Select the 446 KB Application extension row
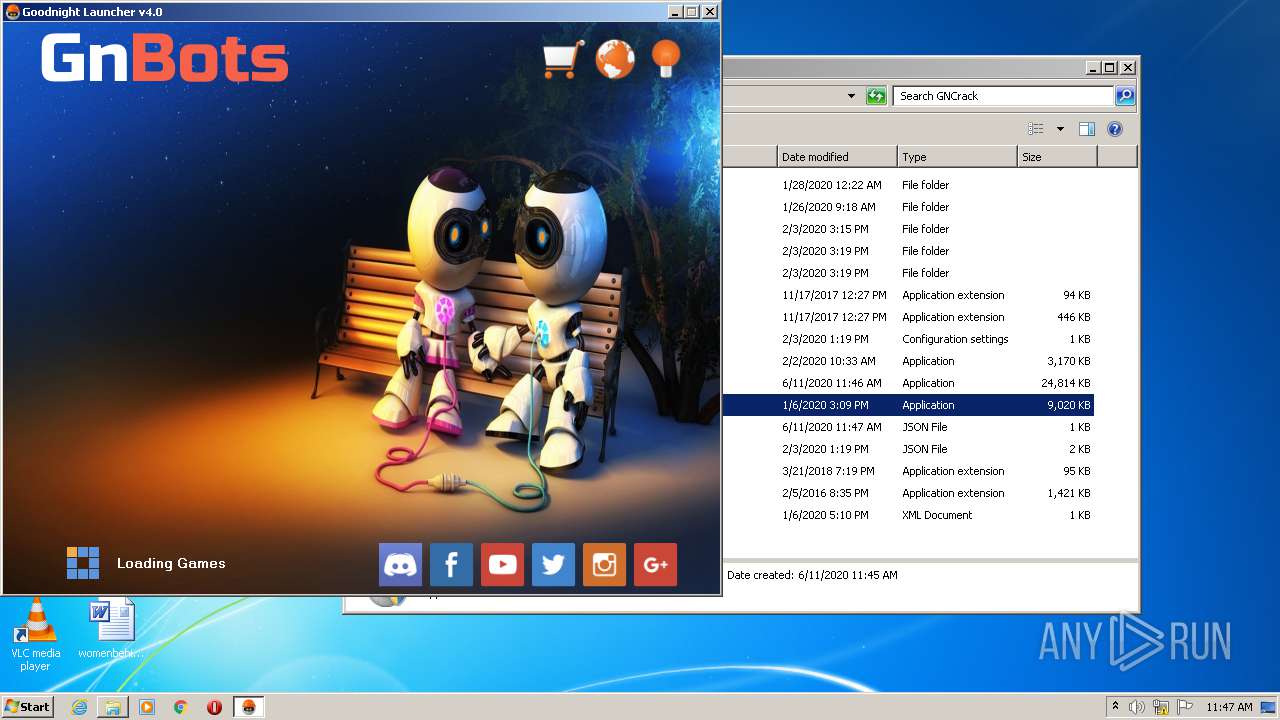 tap(908, 317)
